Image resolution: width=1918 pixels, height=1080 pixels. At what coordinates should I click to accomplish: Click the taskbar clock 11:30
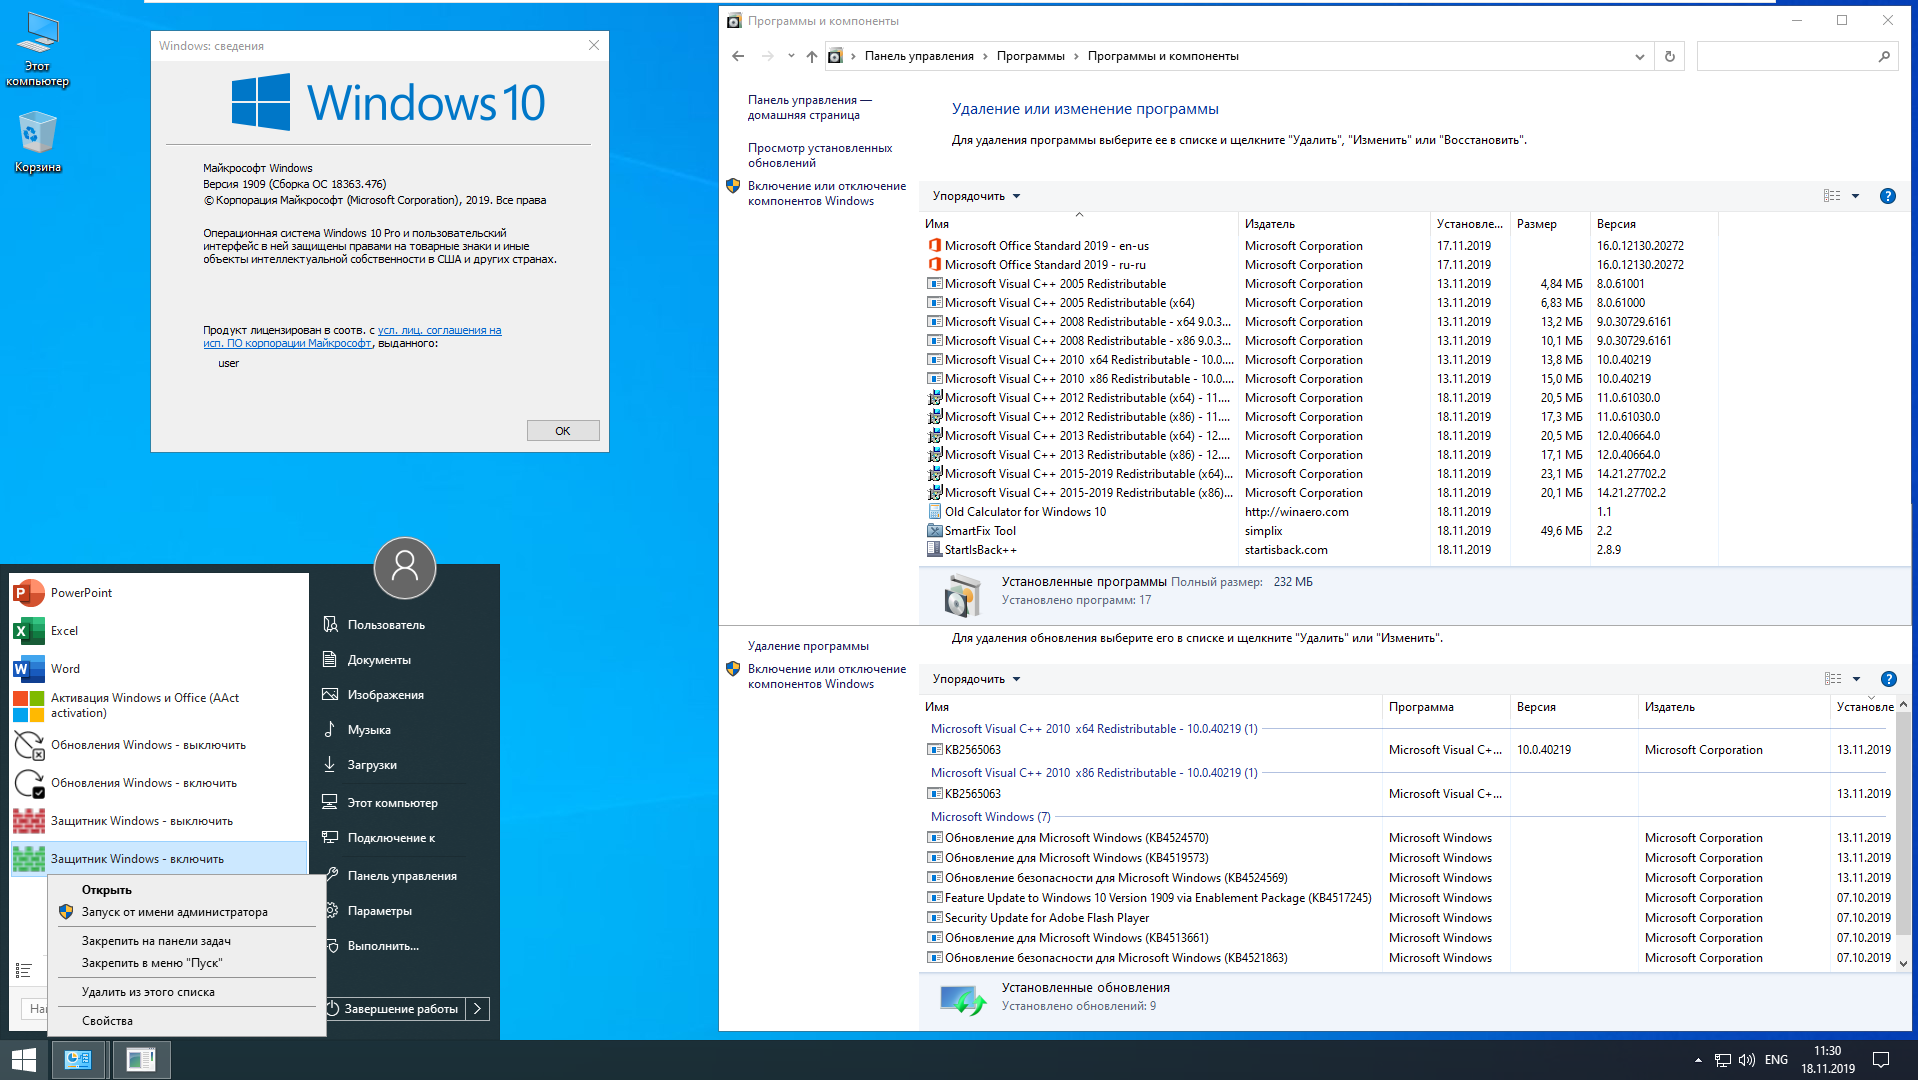(1828, 1060)
